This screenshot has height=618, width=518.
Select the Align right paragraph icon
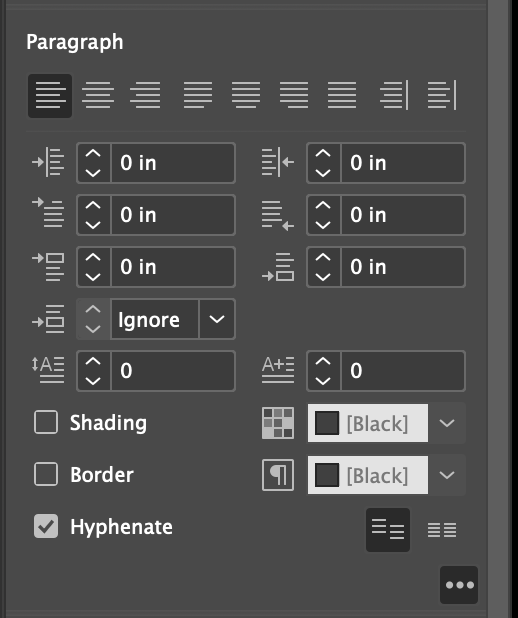coord(145,96)
